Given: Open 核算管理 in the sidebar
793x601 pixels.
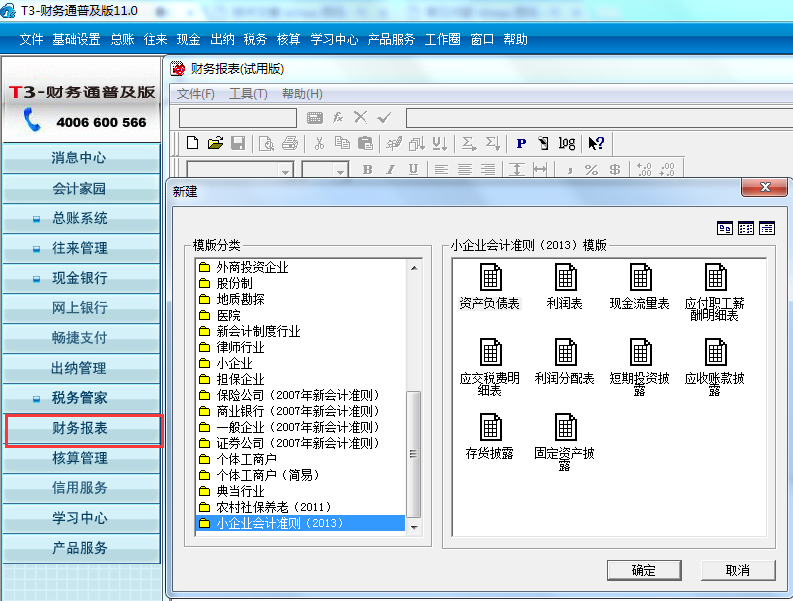Looking at the screenshot, I should [80, 458].
